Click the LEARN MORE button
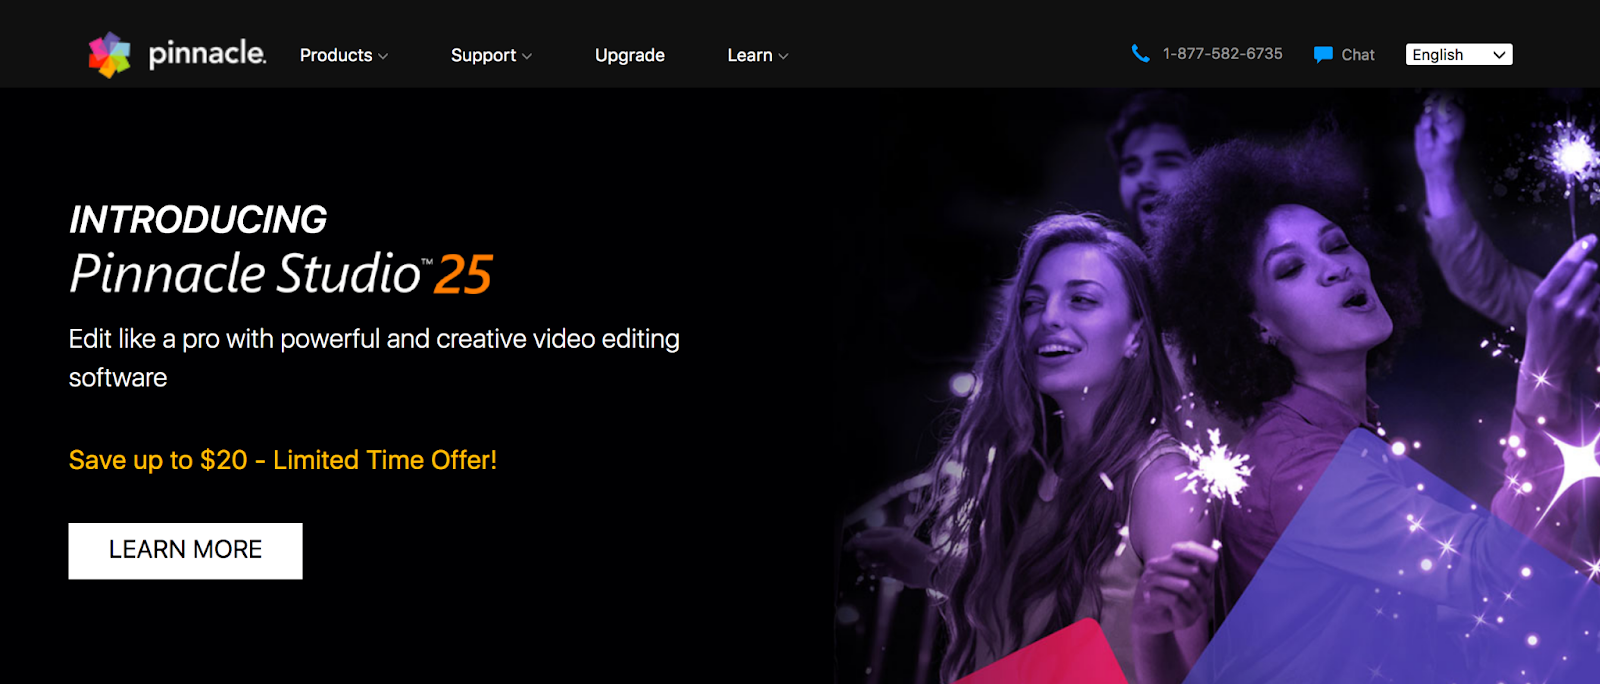This screenshot has height=684, width=1600. pos(185,551)
